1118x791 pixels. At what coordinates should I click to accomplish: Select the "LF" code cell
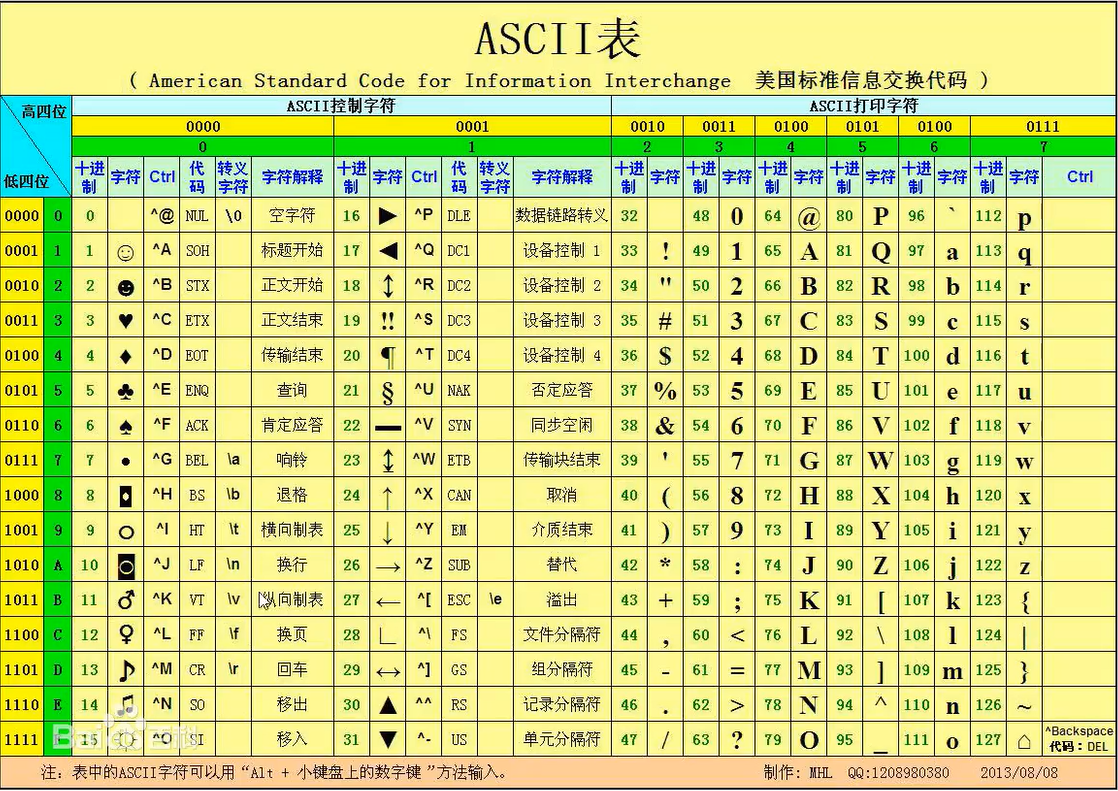coord(197,565)
